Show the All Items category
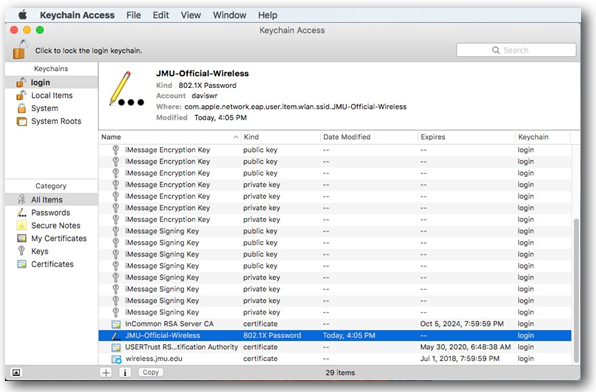596x392 pixels. tap(51, 200)
